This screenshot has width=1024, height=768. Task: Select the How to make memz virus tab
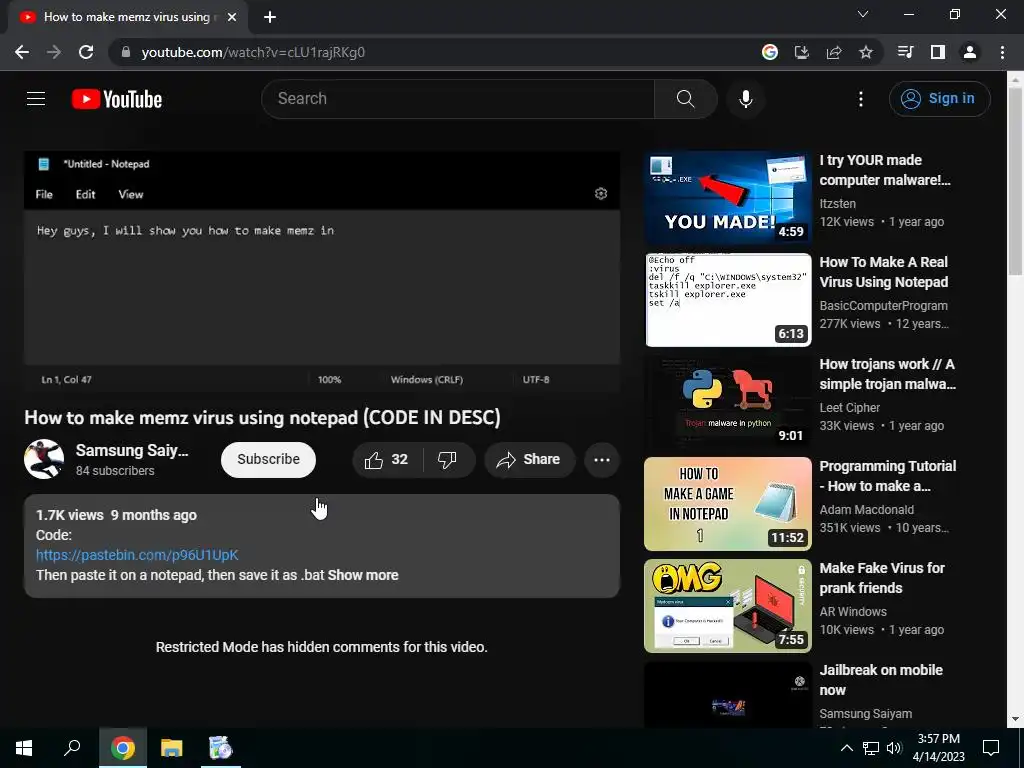pyautogui.click(x=127, y=17)
